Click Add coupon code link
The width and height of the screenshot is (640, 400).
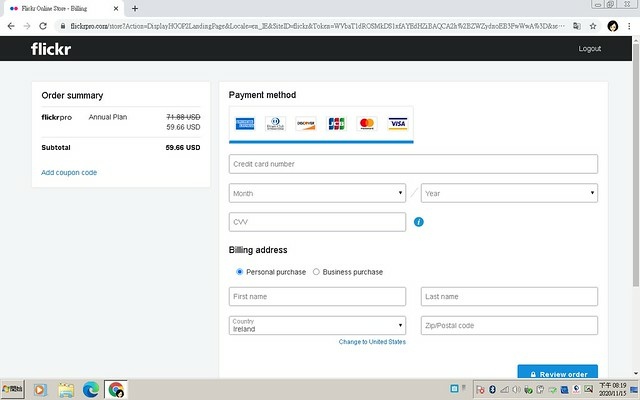coord(69,173)
